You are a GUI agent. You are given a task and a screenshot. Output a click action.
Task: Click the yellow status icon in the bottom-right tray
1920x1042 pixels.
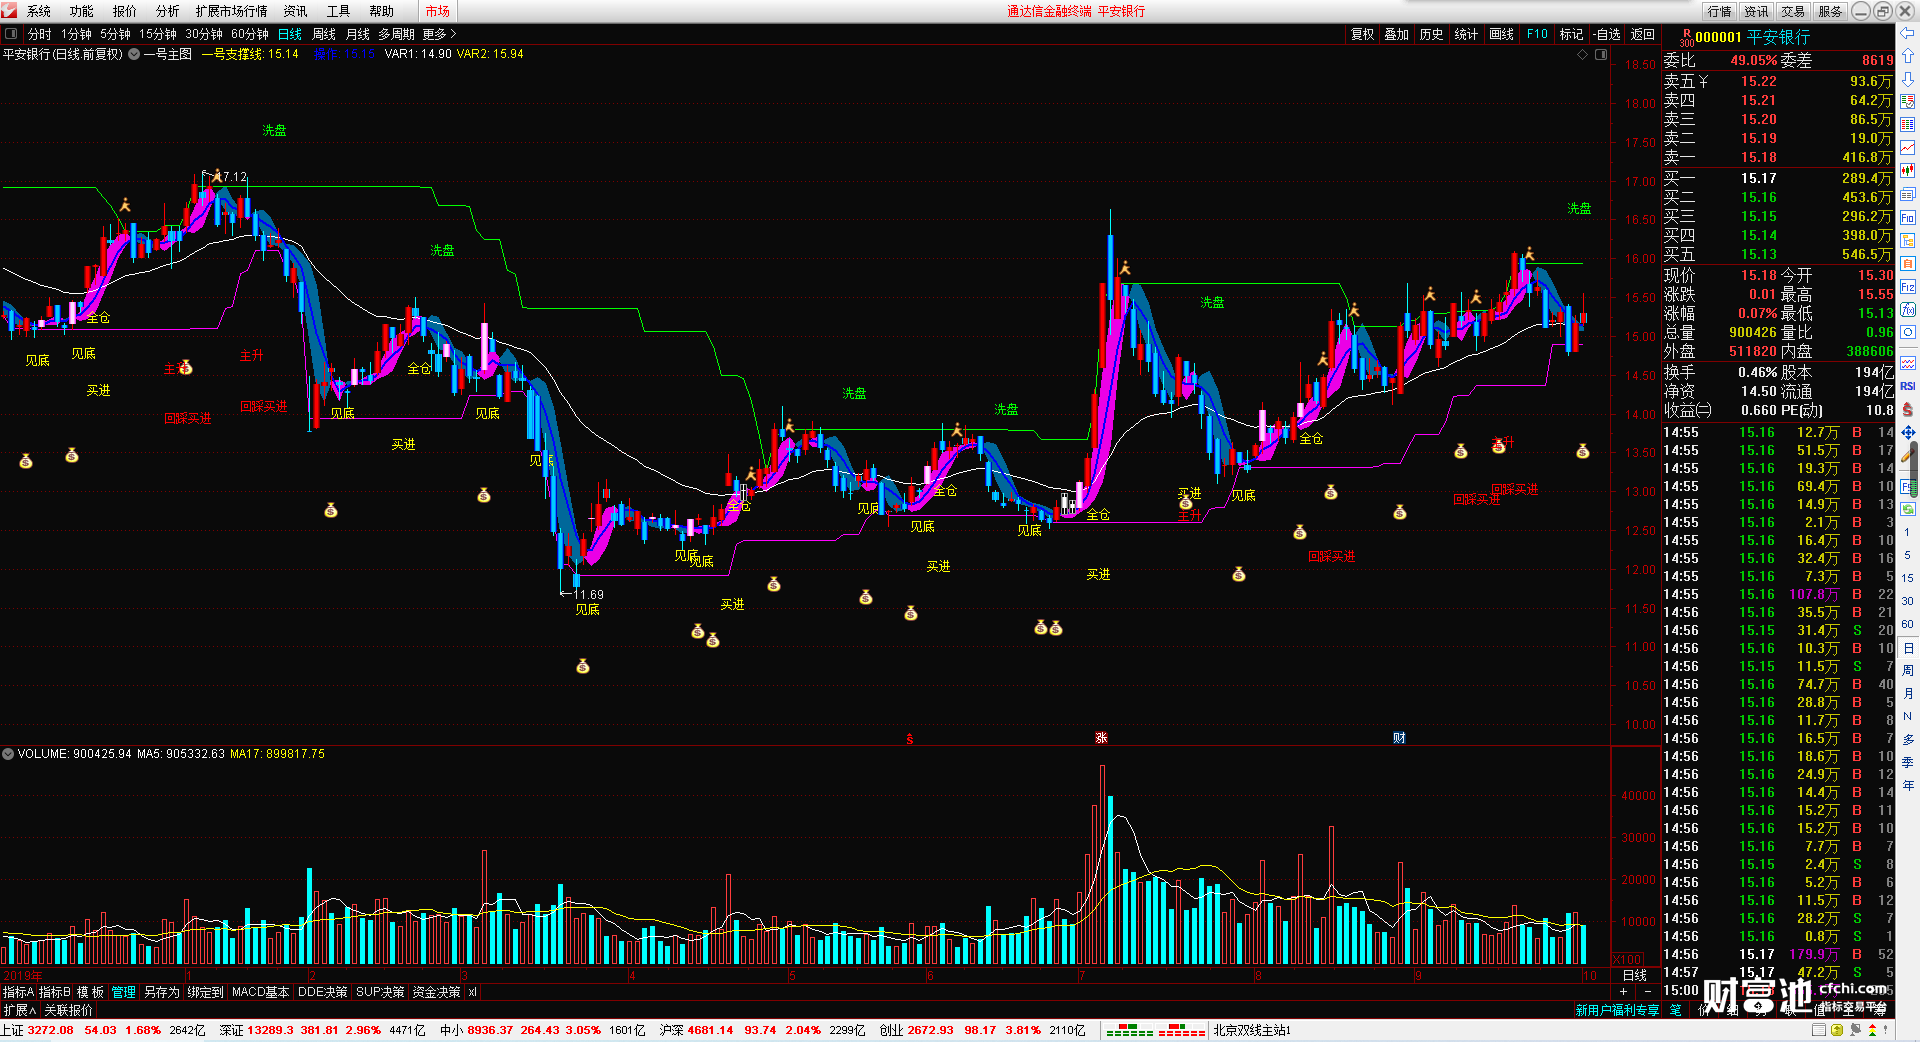pyautogui.click(x=1837, y=1030)
